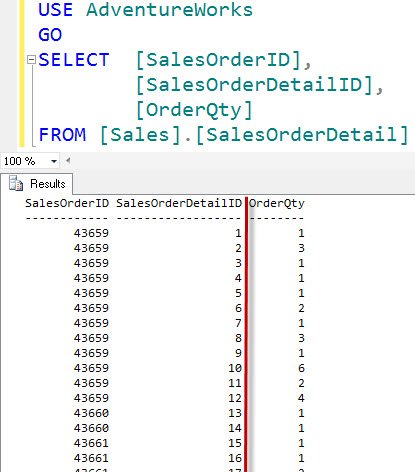Click OrderQty value 6
Screen dimensions: 415x472
coord(301,368)
